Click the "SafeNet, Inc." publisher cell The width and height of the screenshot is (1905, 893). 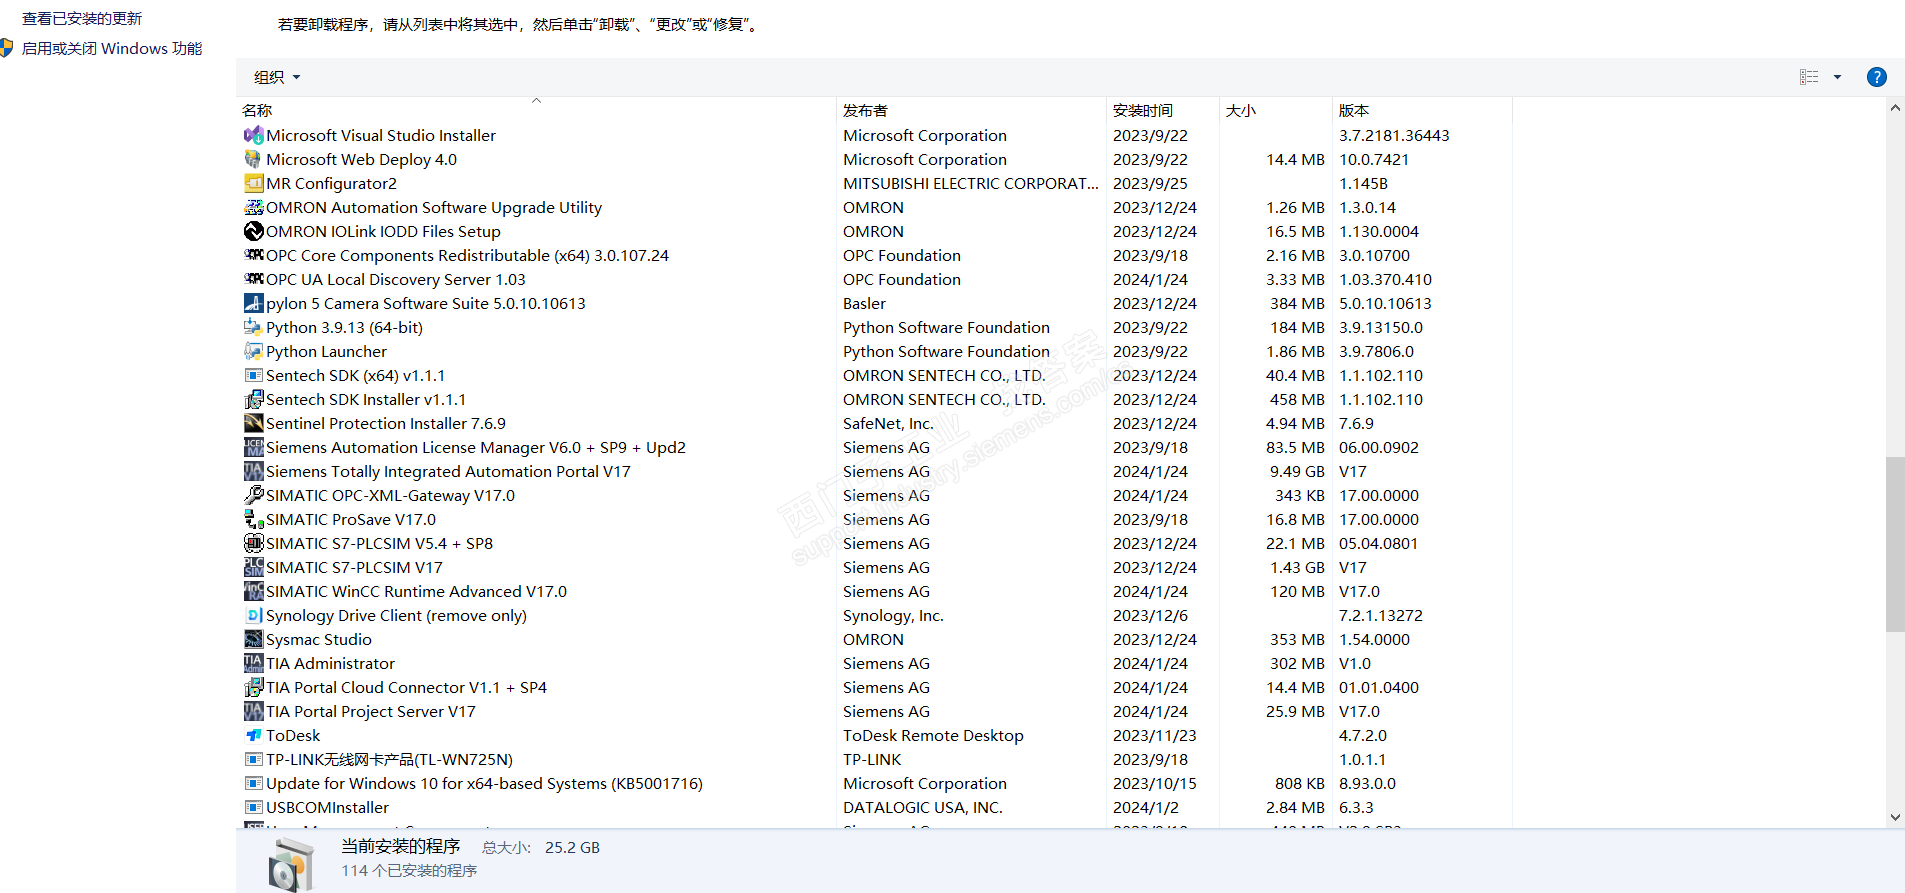coord(888,423)
